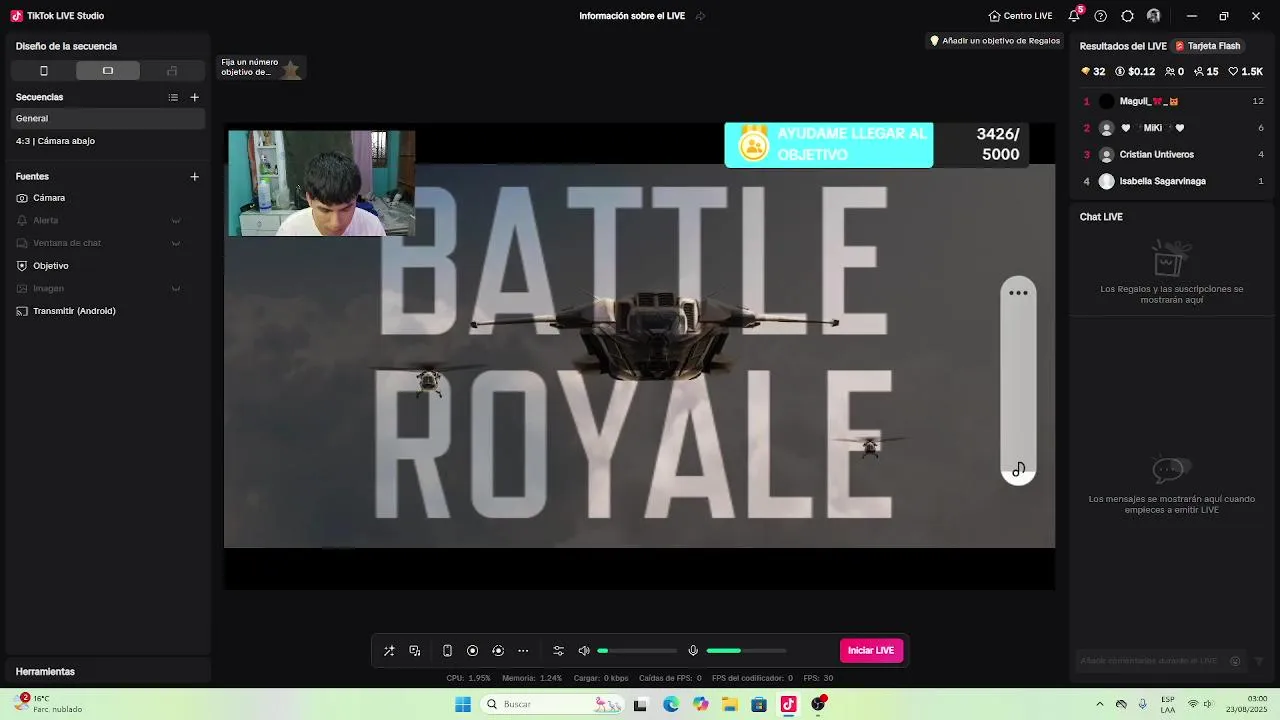Add a new sequence with plus
1280x720 pixels.
[194, 97]
